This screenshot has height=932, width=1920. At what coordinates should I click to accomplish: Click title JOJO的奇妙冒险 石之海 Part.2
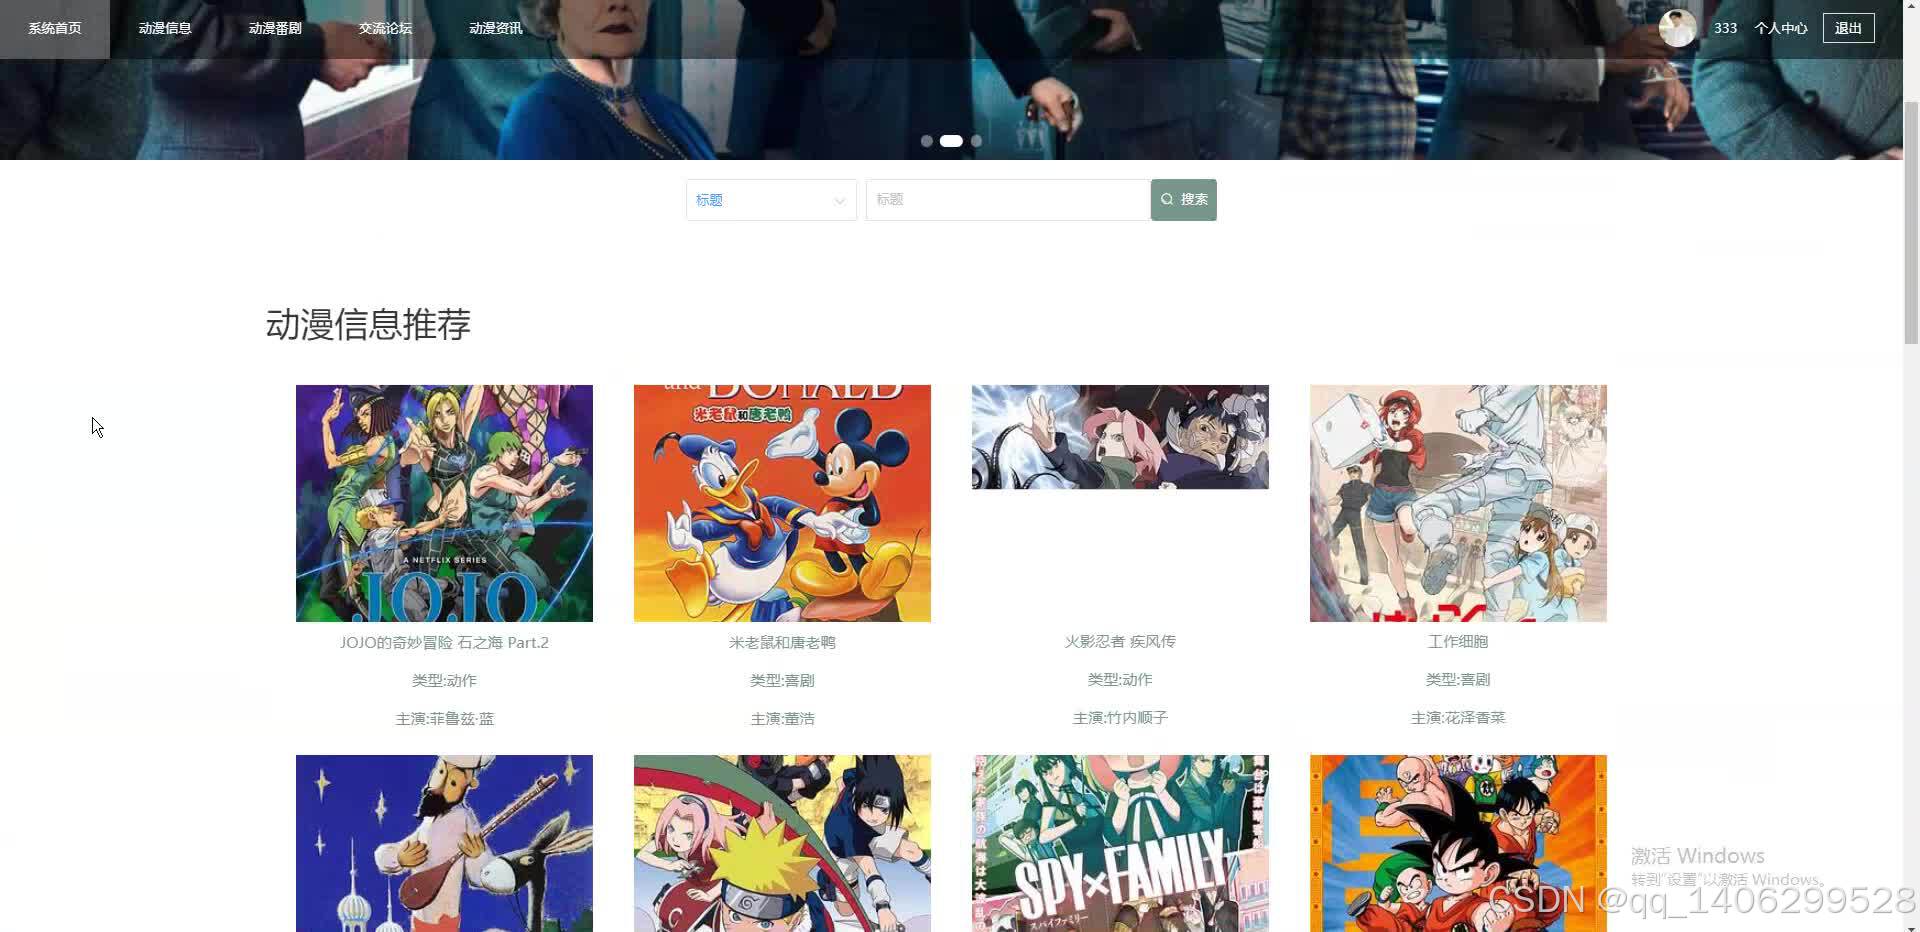coord(444,642)
